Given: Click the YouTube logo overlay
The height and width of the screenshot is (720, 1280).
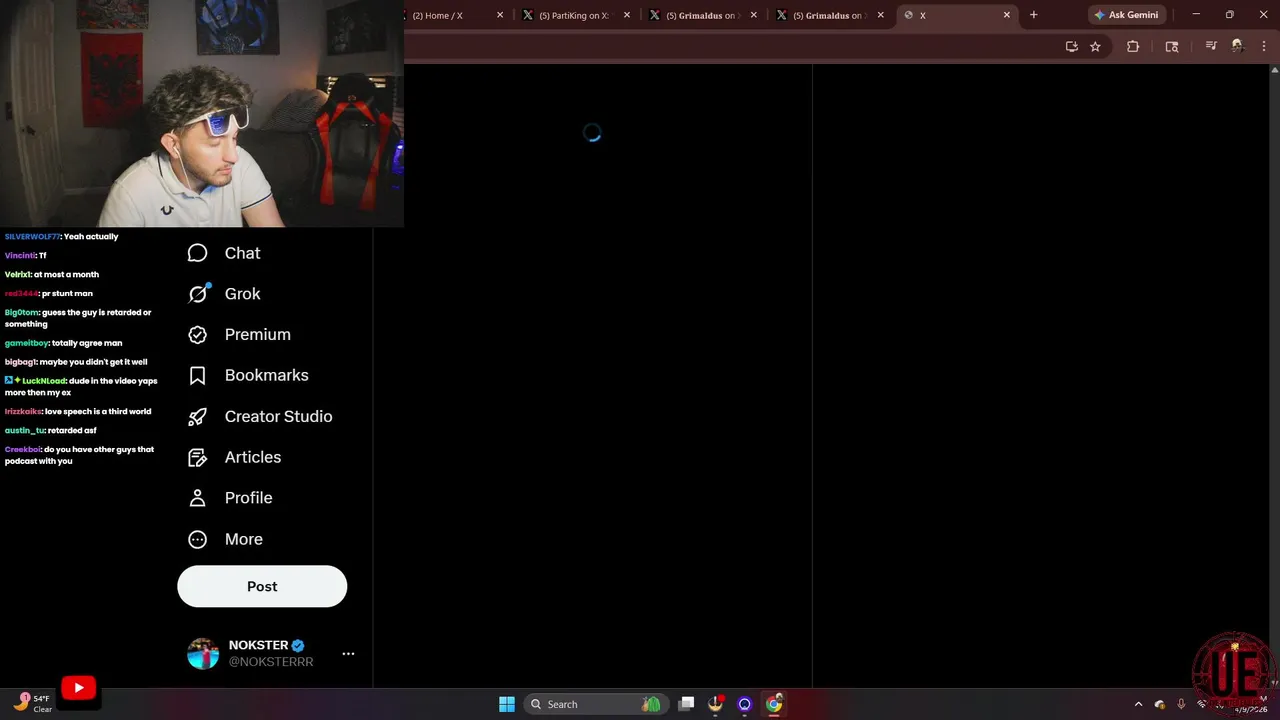Looking at the screenshot, I should (78, 688).
